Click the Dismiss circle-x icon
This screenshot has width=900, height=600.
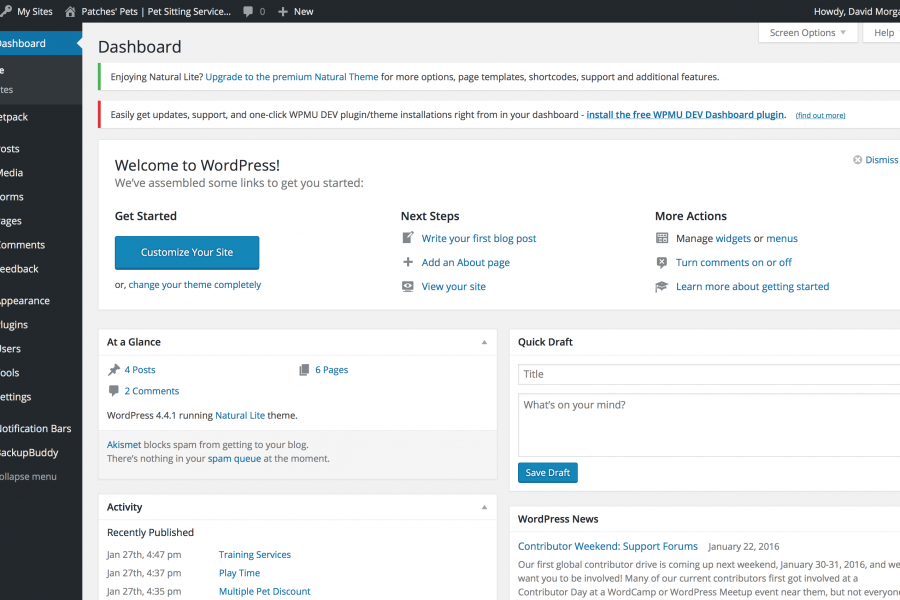click(858, 160)
